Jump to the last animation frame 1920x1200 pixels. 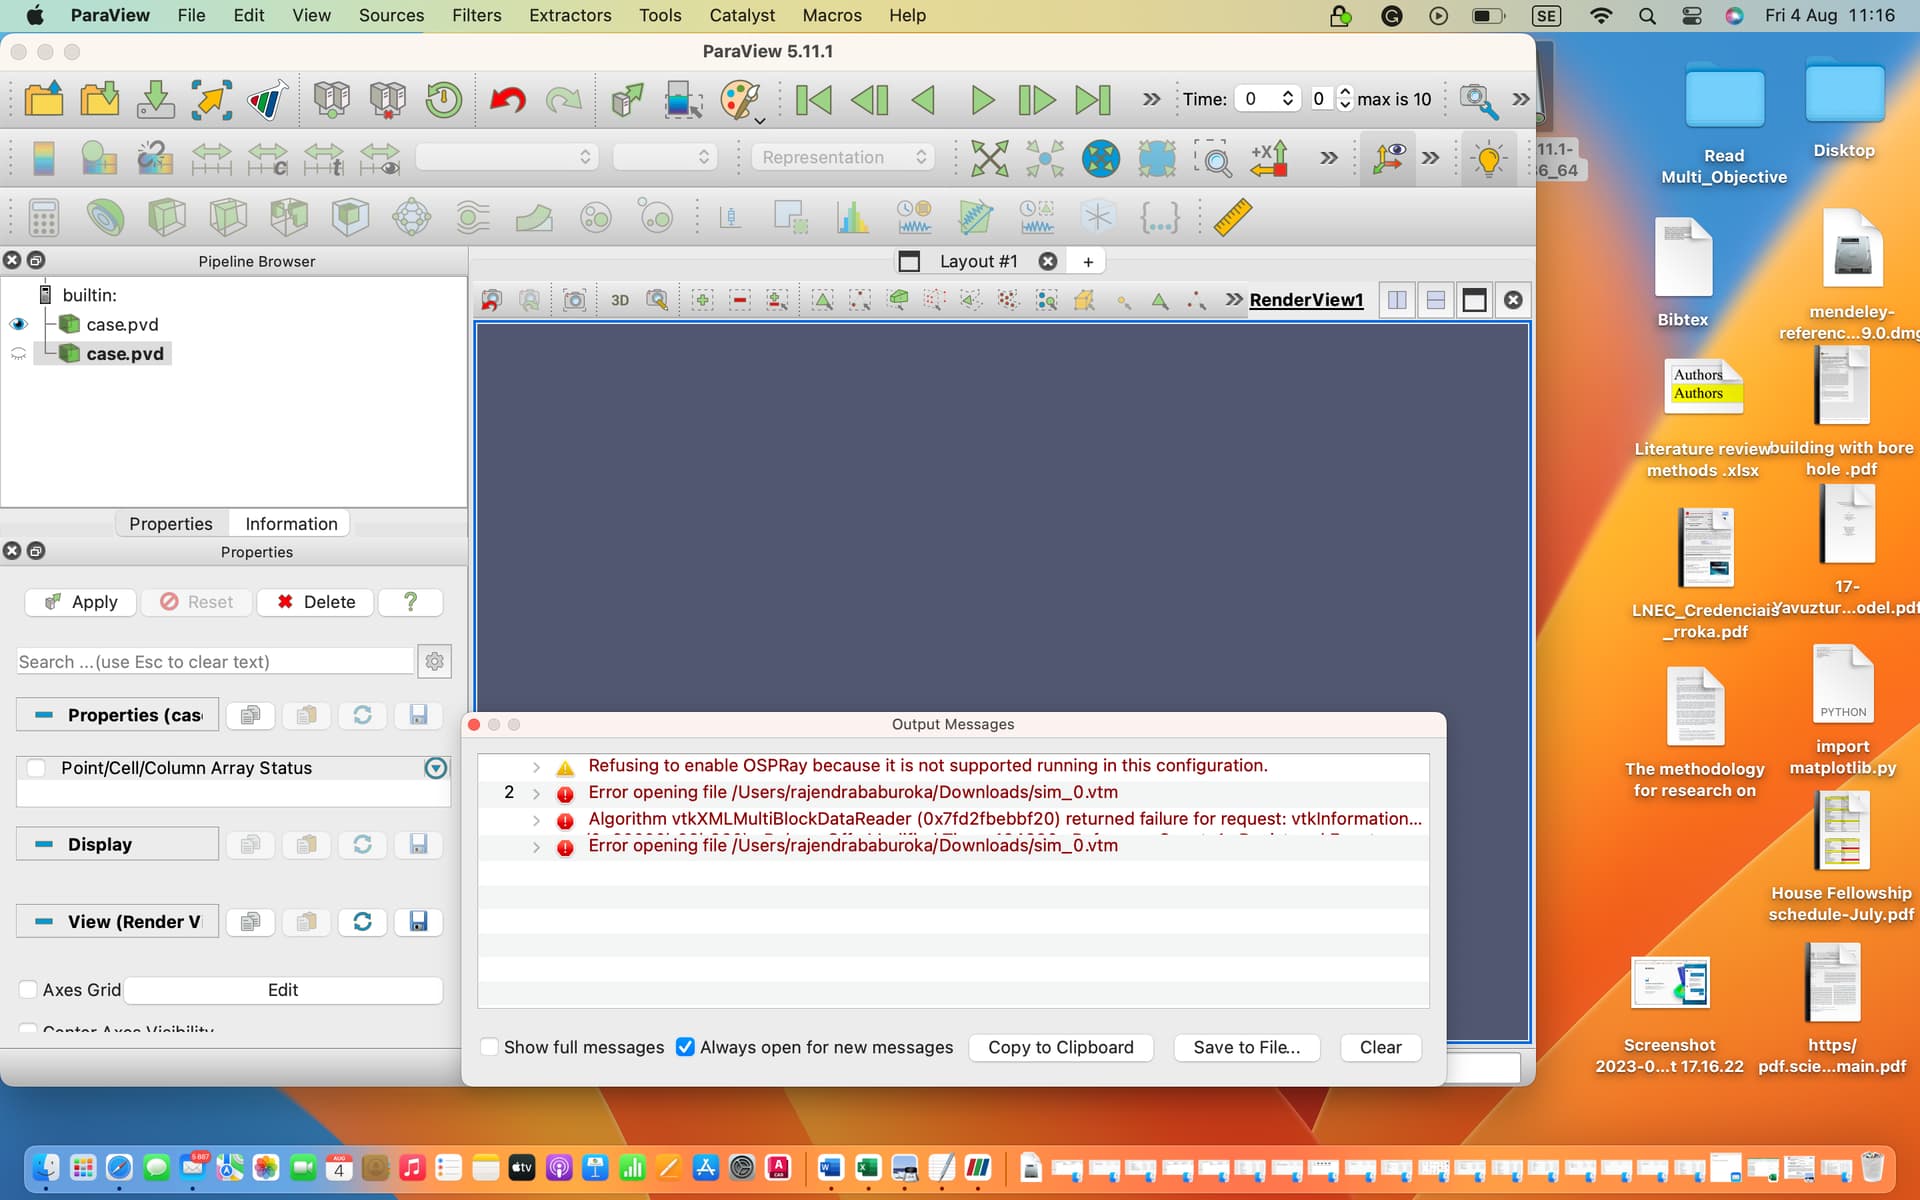click(x=1092, y=99)
